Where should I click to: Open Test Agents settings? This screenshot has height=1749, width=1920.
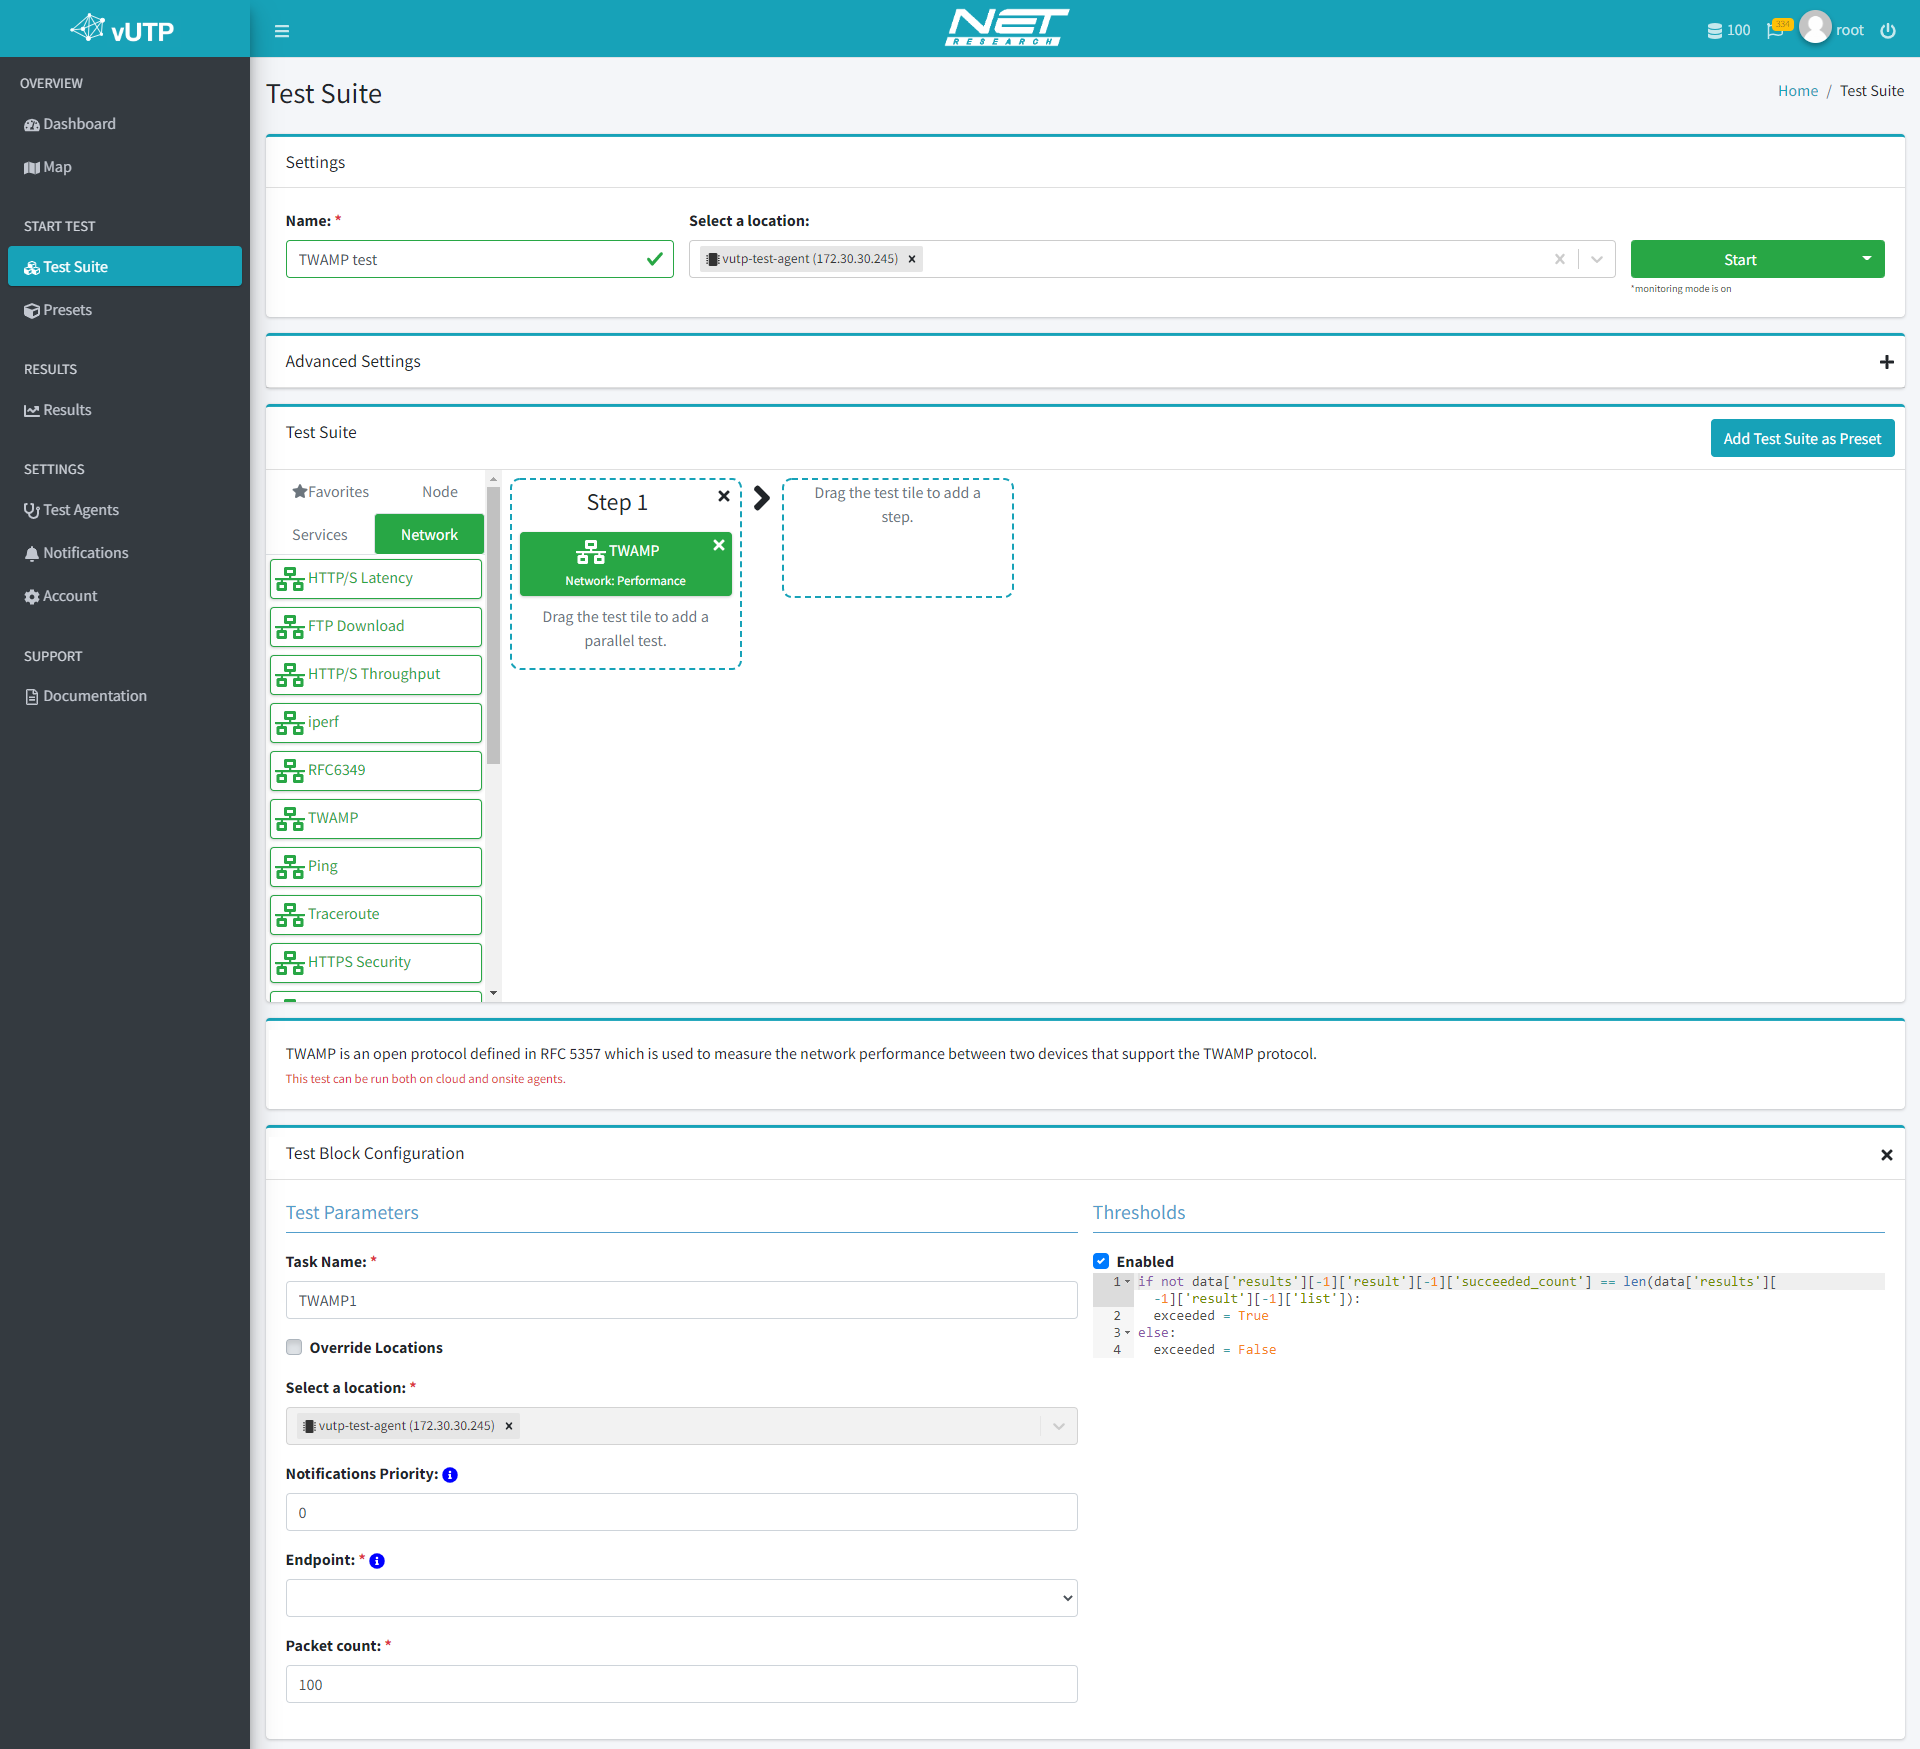125,510
